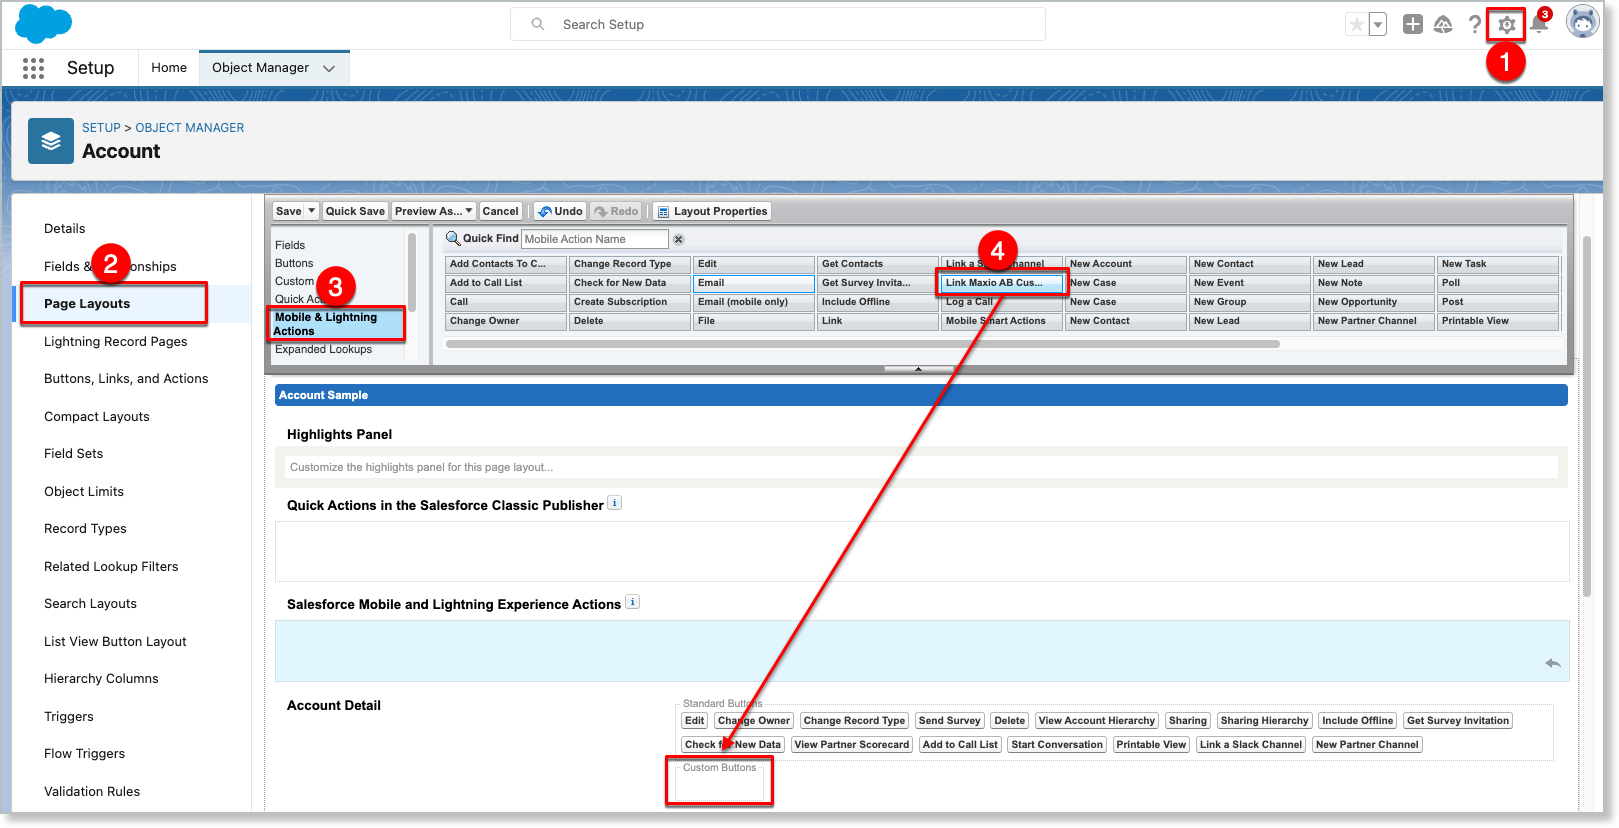
Task: Open Global Actions plus icon
Action: (x=1412, y=25)
